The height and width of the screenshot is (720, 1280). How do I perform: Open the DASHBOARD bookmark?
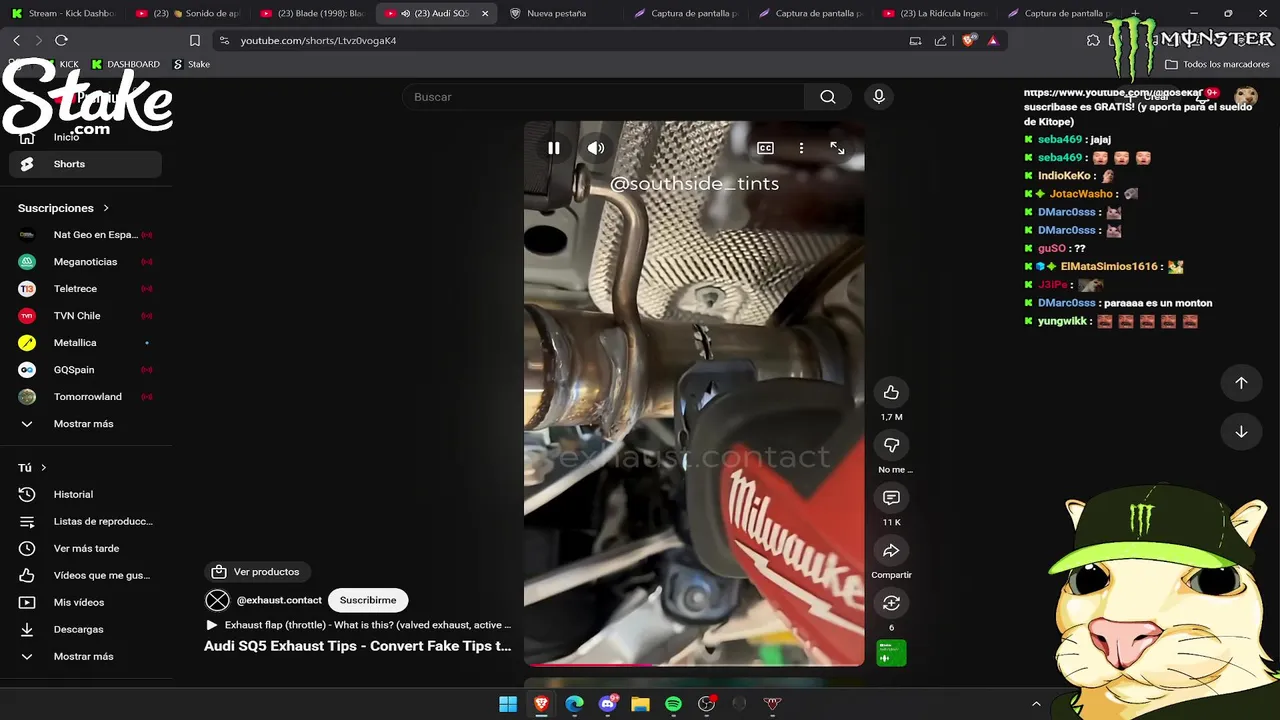125,64
